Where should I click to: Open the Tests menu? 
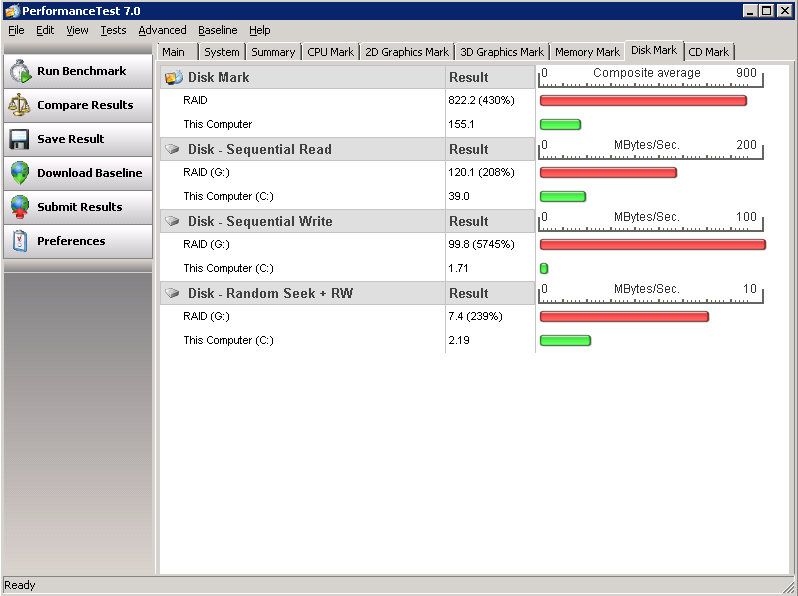[x=113, y=31]
